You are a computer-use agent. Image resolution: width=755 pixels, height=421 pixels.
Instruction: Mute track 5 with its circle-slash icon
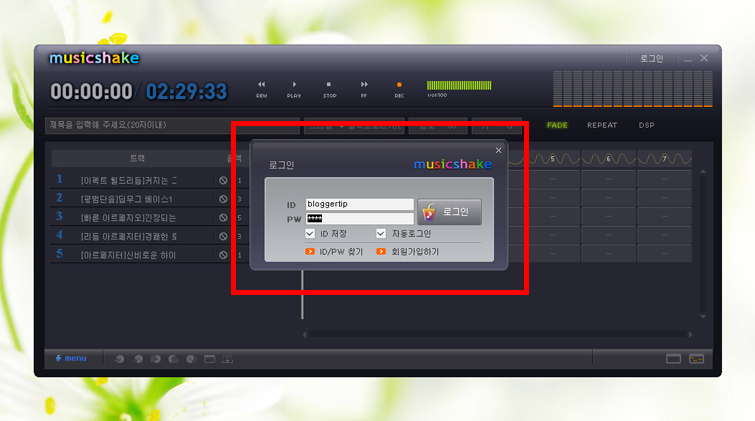[223, 255]
